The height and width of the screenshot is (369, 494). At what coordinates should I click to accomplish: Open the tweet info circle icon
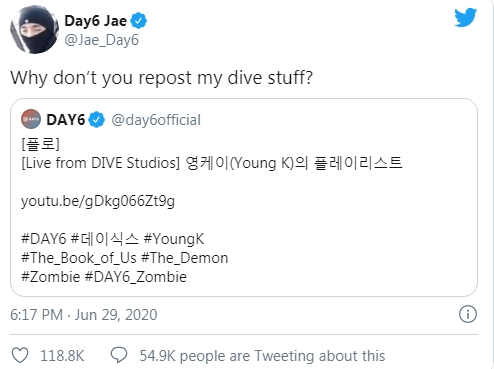click(x=468, y=314)
